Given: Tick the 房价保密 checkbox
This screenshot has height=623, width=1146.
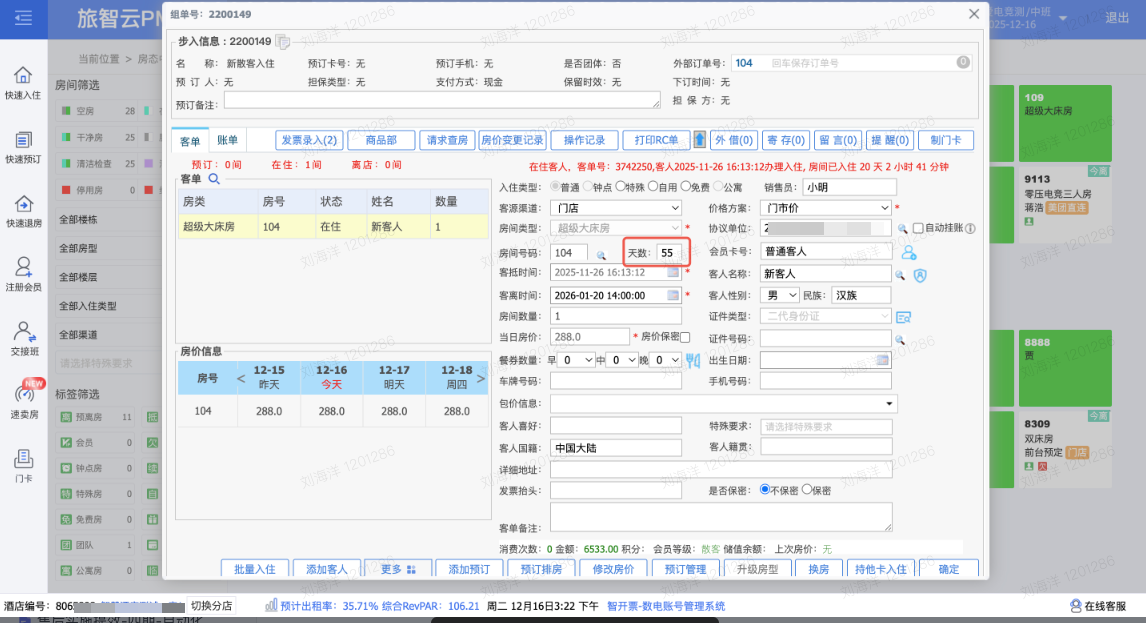Looking at the screenshot, I should pos(685,337).
